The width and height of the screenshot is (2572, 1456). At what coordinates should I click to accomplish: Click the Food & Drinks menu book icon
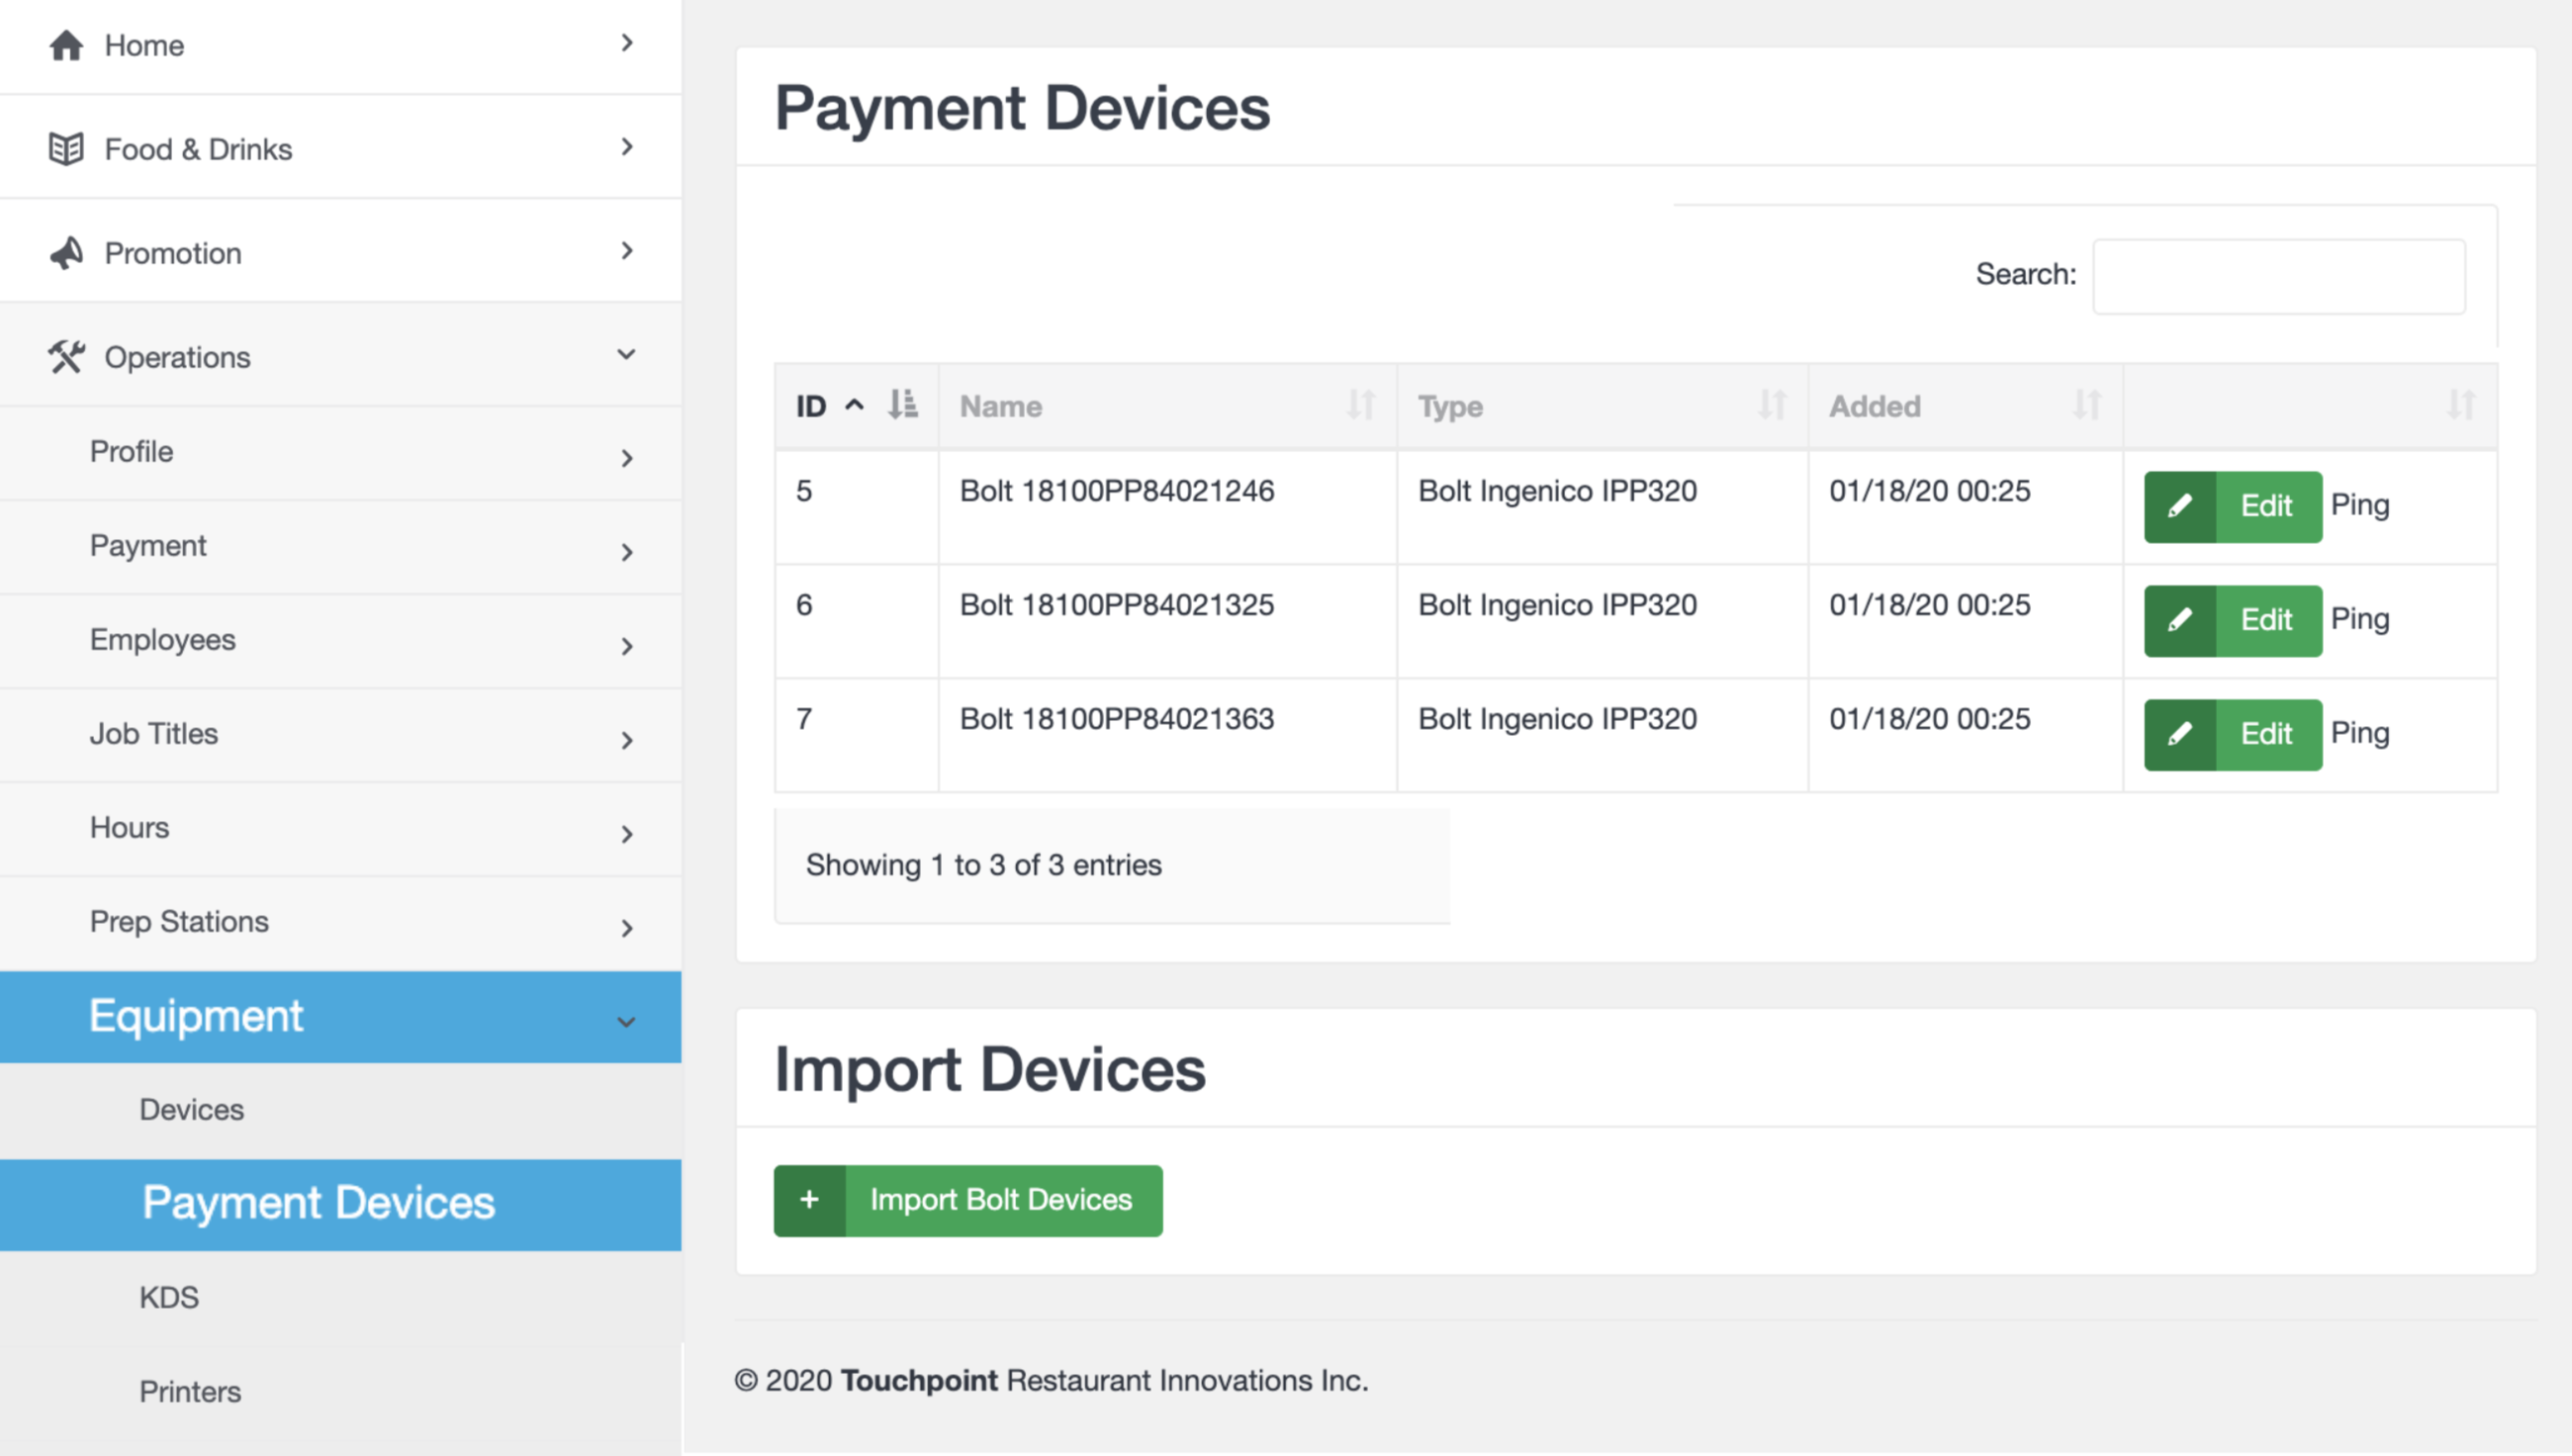(x=66, y=149)
